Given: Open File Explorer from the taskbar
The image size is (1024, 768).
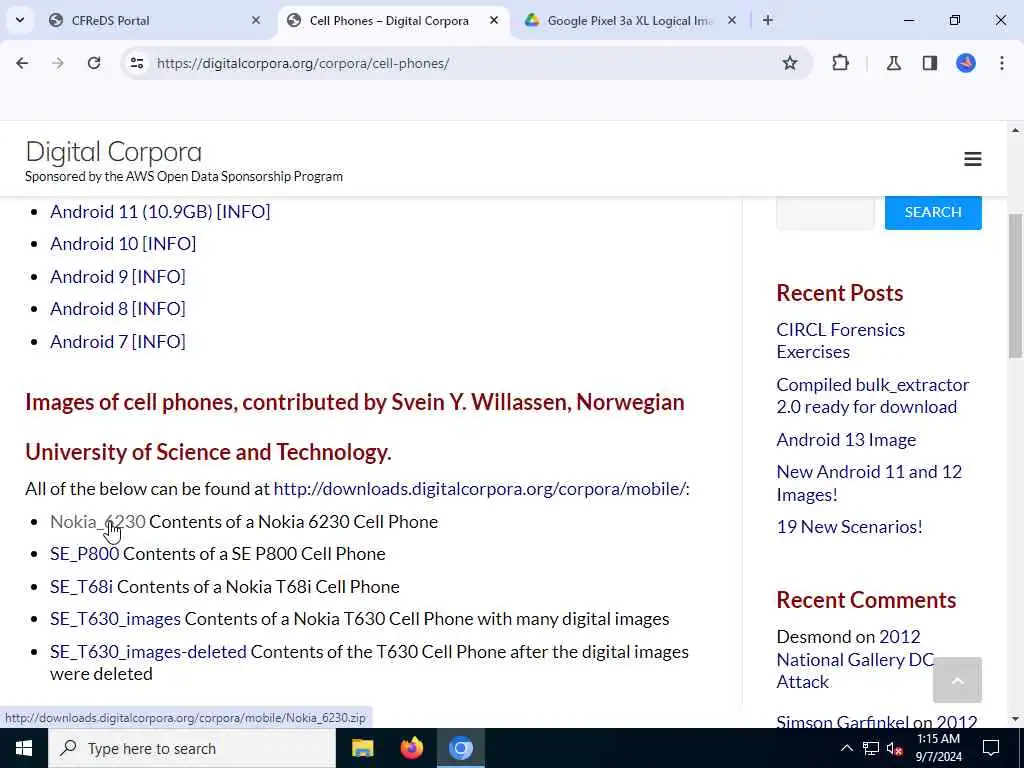Looking at the screenshot, I should 362,748.
